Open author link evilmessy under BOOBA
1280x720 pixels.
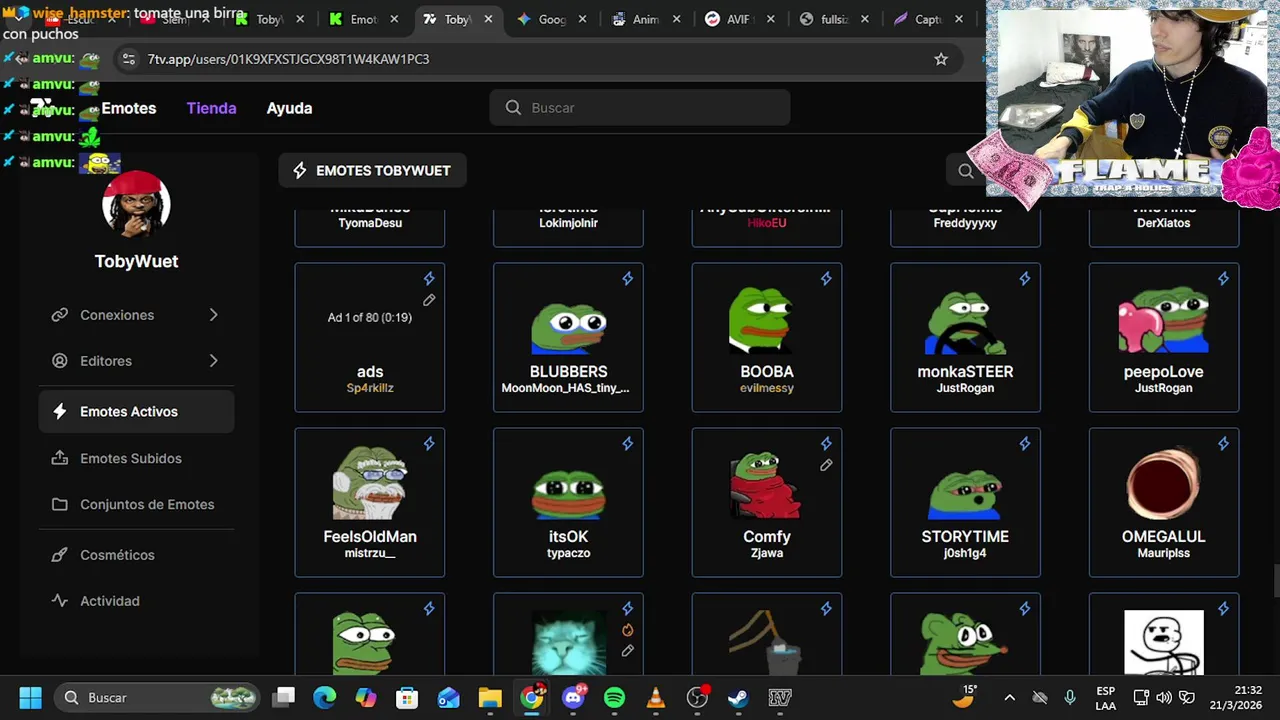(767, 388)
